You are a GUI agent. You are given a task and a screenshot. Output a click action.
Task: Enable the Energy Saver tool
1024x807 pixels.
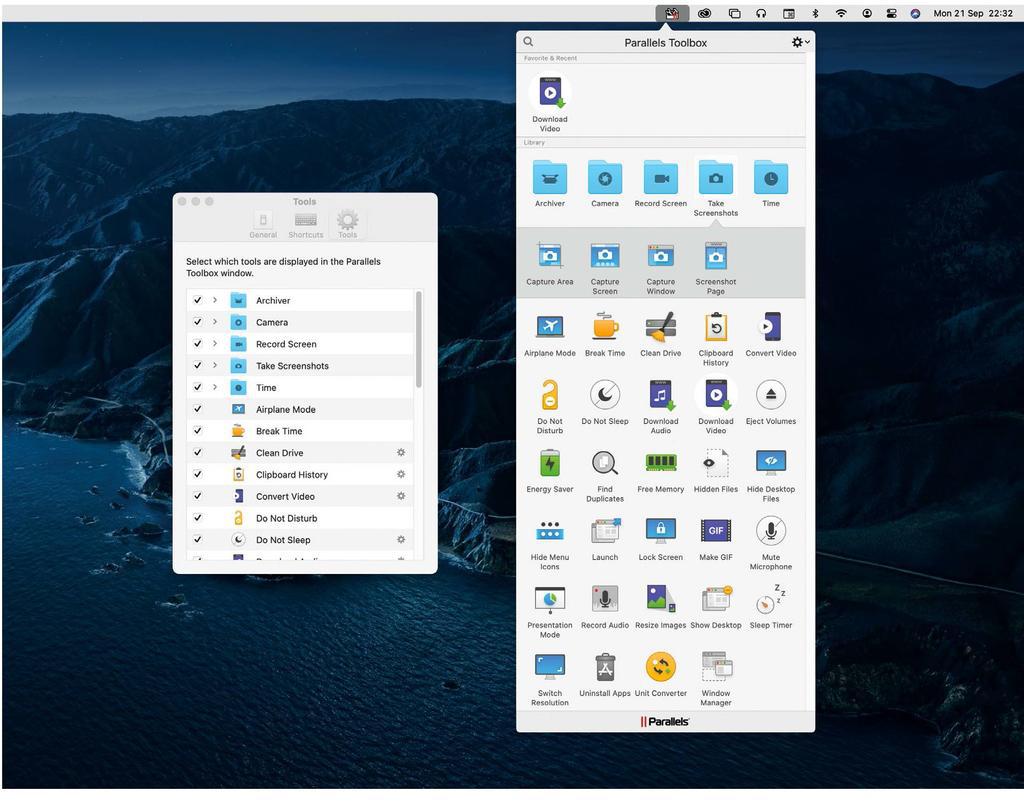[x=550, y=463]
